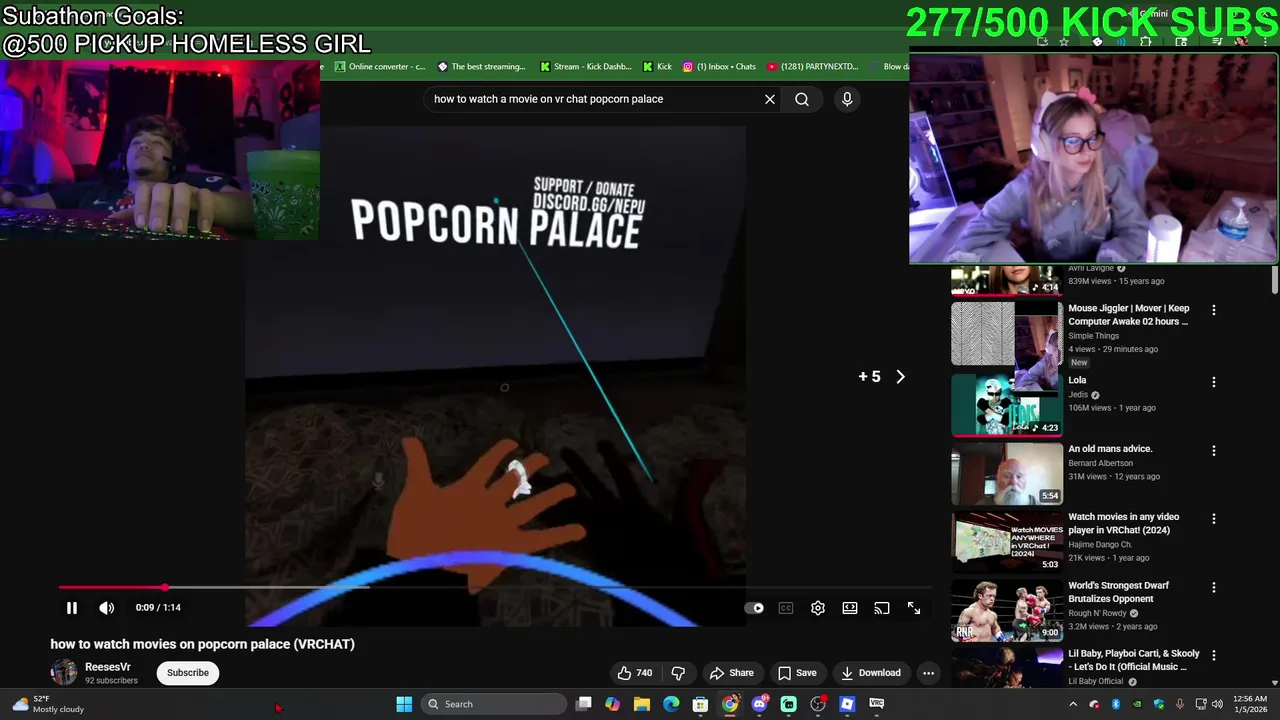This screenshot has height=720, width=1280.
Task: Click the cast to TV icon
Action: coord(882,608)
